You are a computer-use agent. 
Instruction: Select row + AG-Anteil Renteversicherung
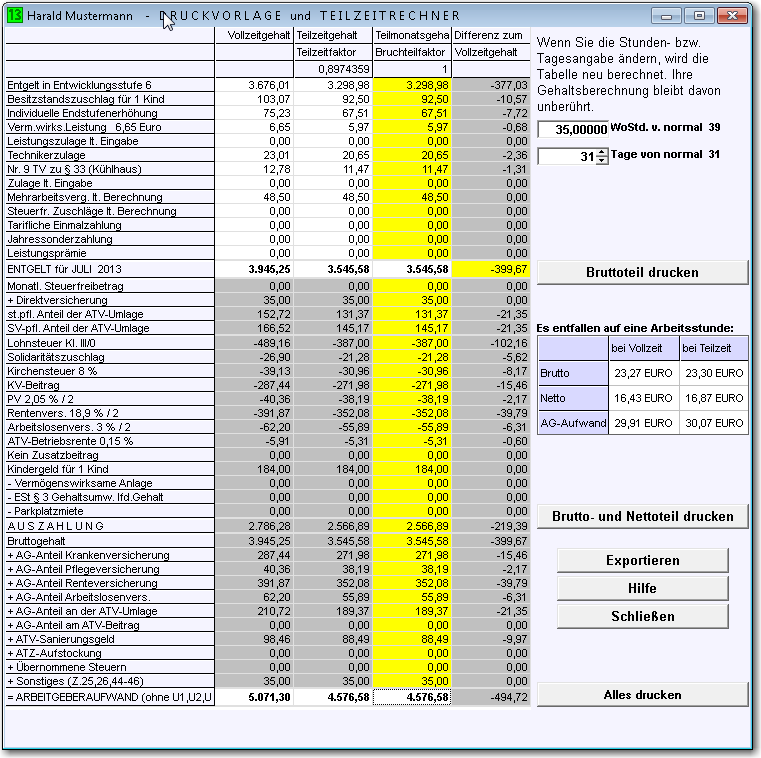[110, 583]
